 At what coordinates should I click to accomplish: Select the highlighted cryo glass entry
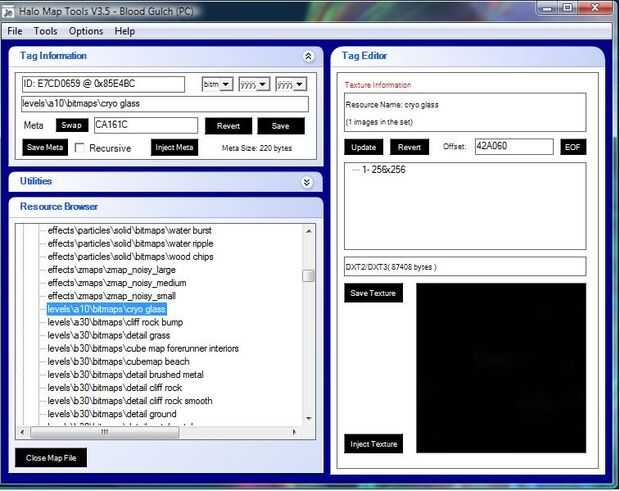click(107, 309)
